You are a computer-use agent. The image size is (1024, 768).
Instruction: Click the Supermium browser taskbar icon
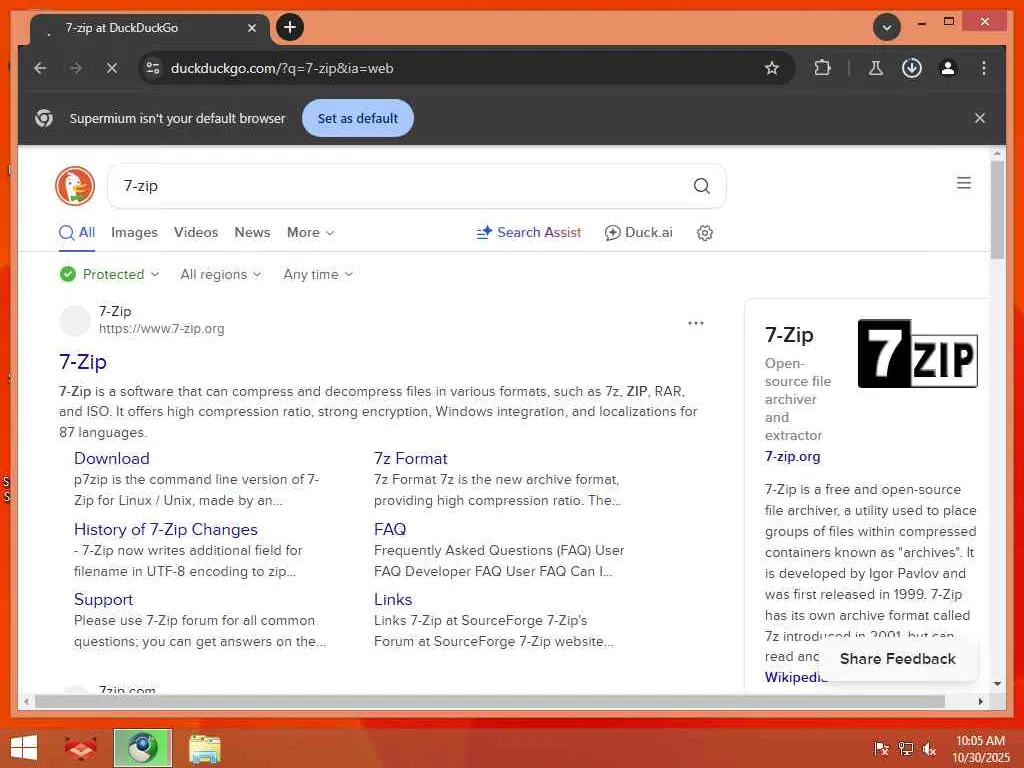click(142, 748)
